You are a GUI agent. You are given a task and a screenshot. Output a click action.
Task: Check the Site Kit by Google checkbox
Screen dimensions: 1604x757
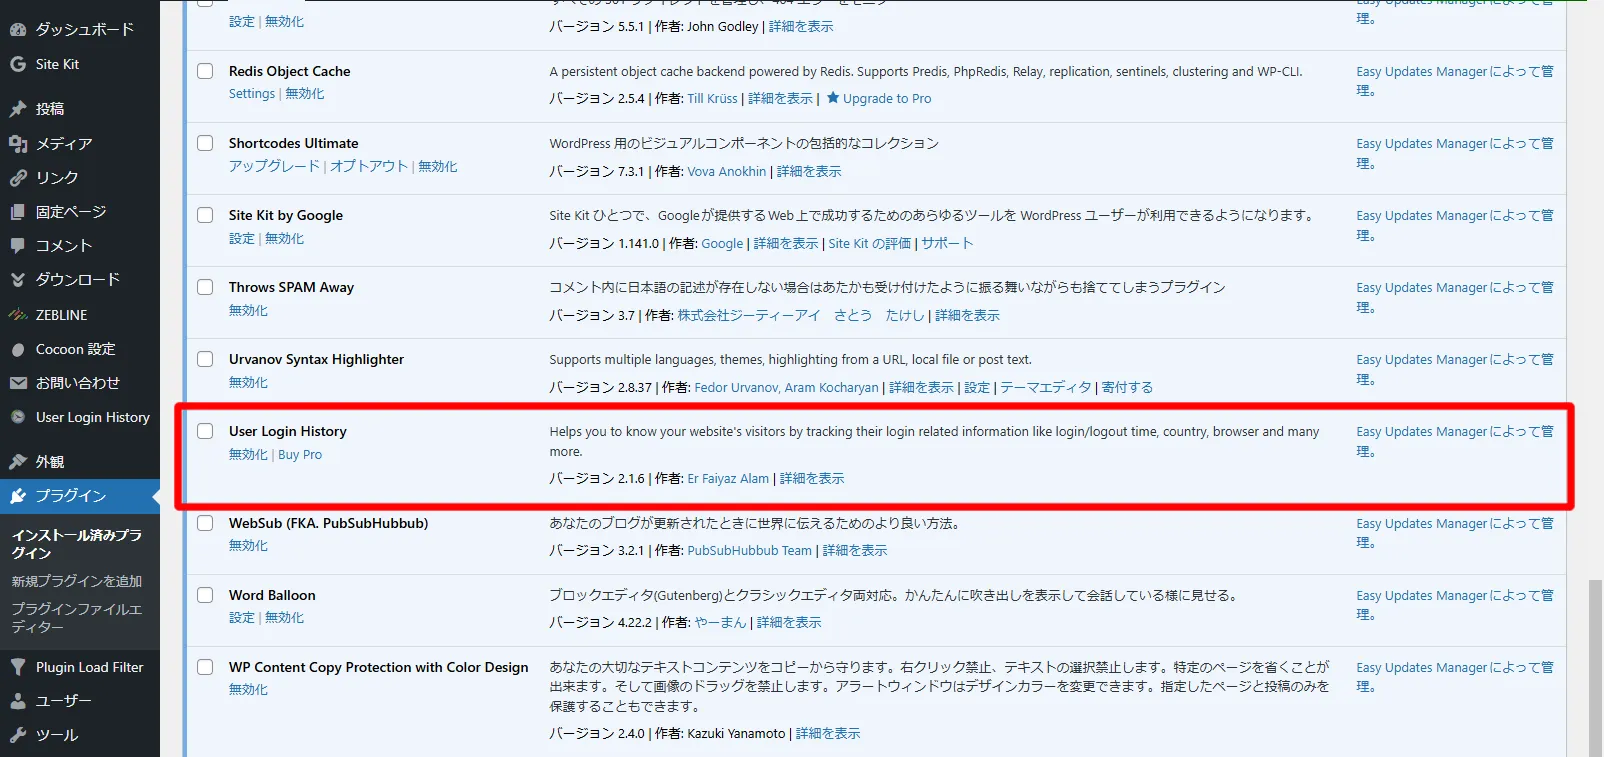point(205,215)
